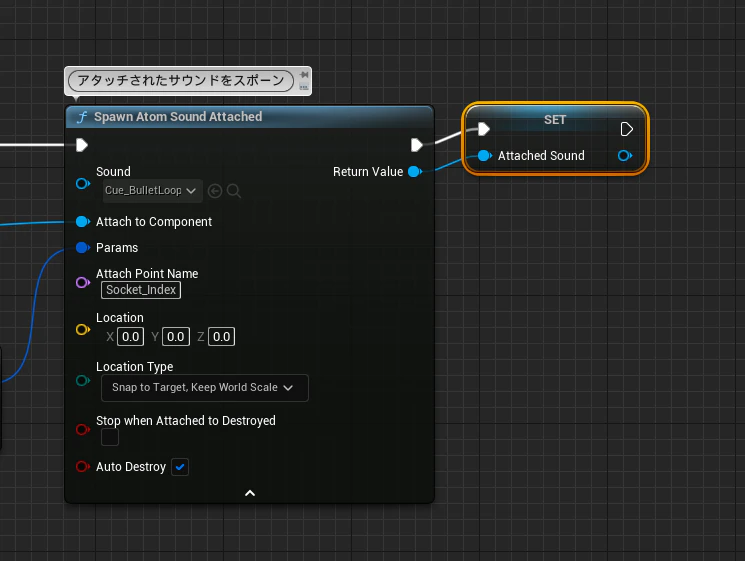Uncheck the Auto Destroy checkbox

[180, 467]
